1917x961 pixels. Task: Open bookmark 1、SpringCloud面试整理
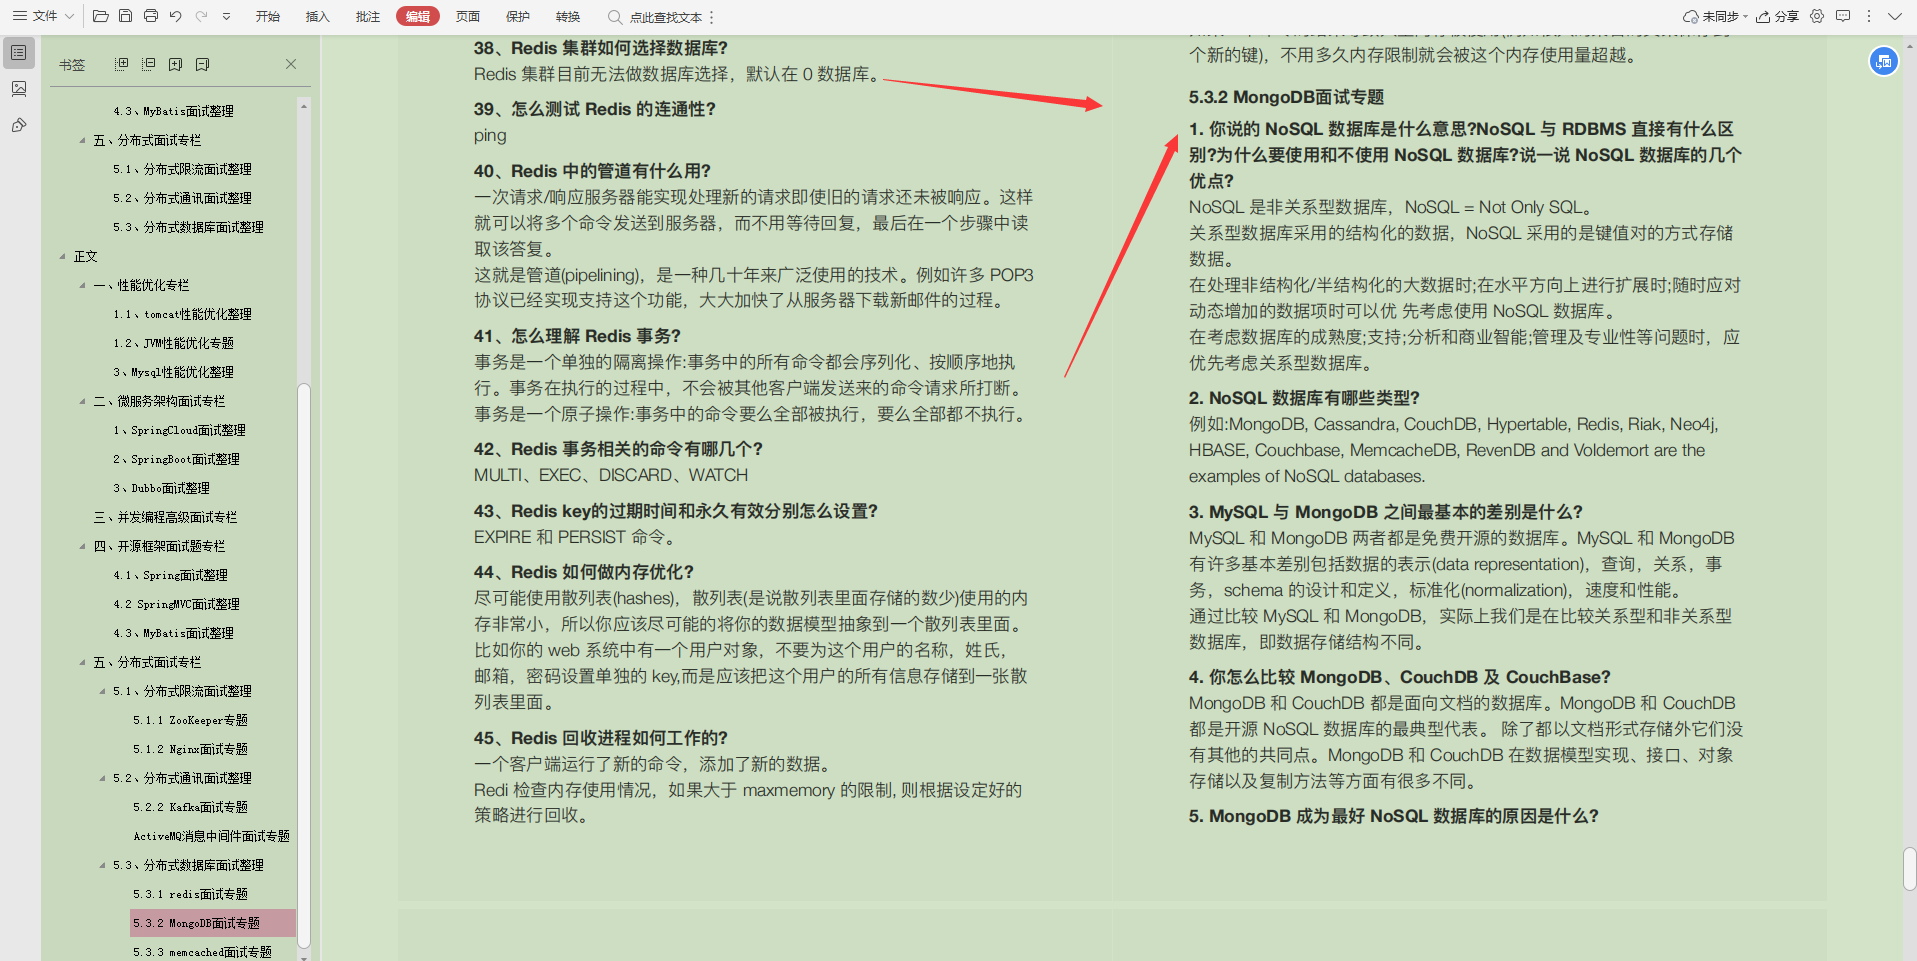(x=179, y=430)
